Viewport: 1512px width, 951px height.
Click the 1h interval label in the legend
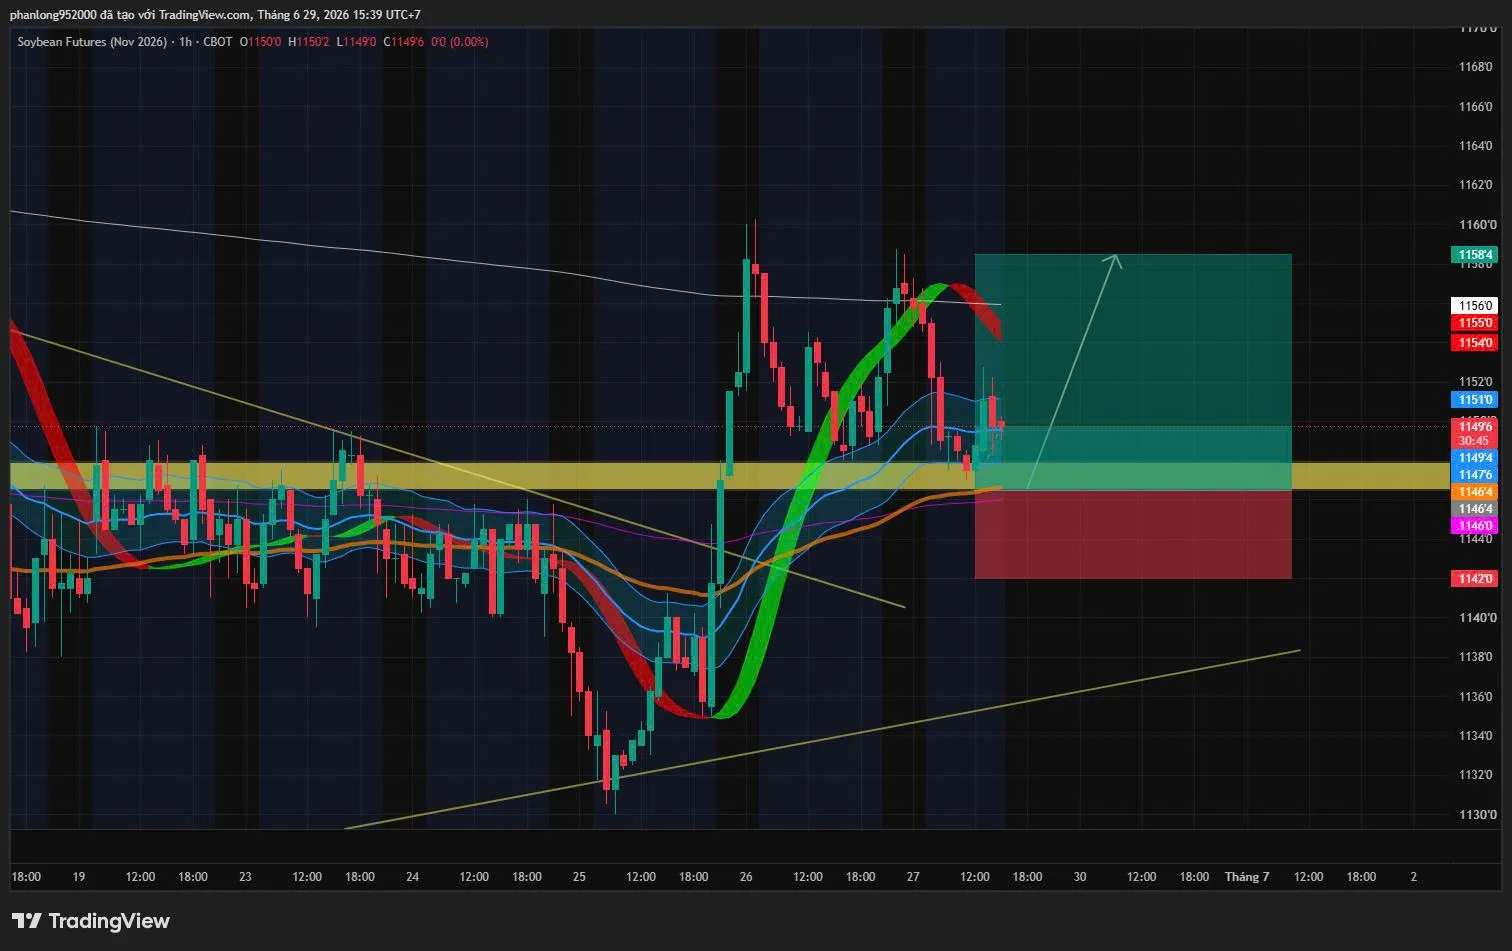pos(185,42)
